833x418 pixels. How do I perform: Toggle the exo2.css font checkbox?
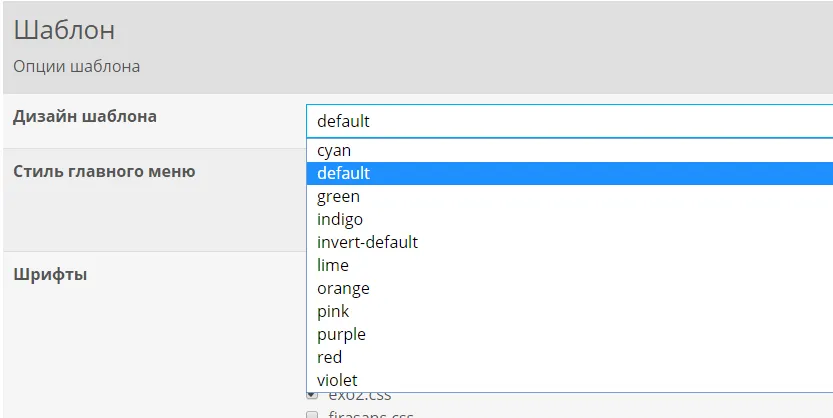[313, 396]
